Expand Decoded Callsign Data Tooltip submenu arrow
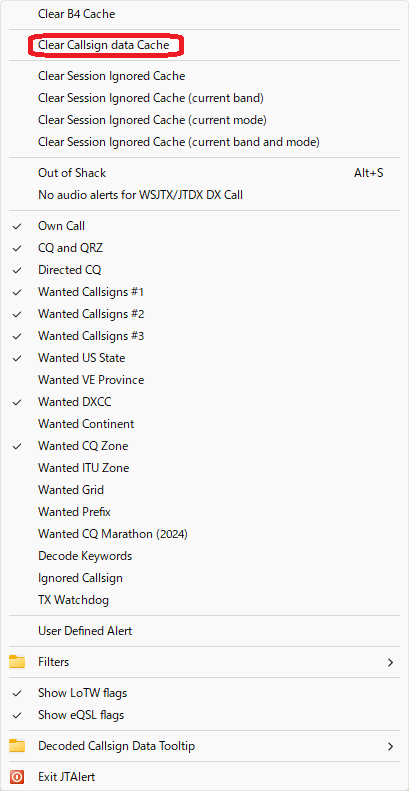 point(390,746)
